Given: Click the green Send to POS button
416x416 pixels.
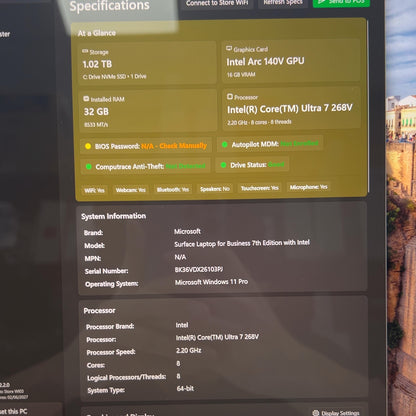Looking at the screenshot, I should tap(341, 3).
